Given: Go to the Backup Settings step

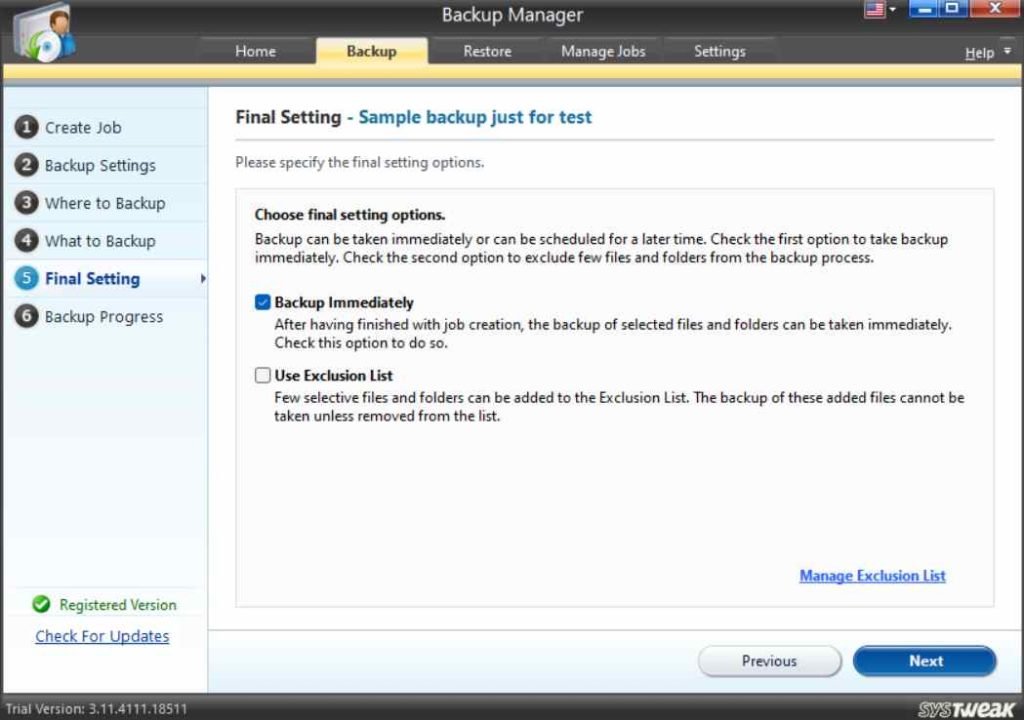Looking at the screenshot, I should coord(100,165).
